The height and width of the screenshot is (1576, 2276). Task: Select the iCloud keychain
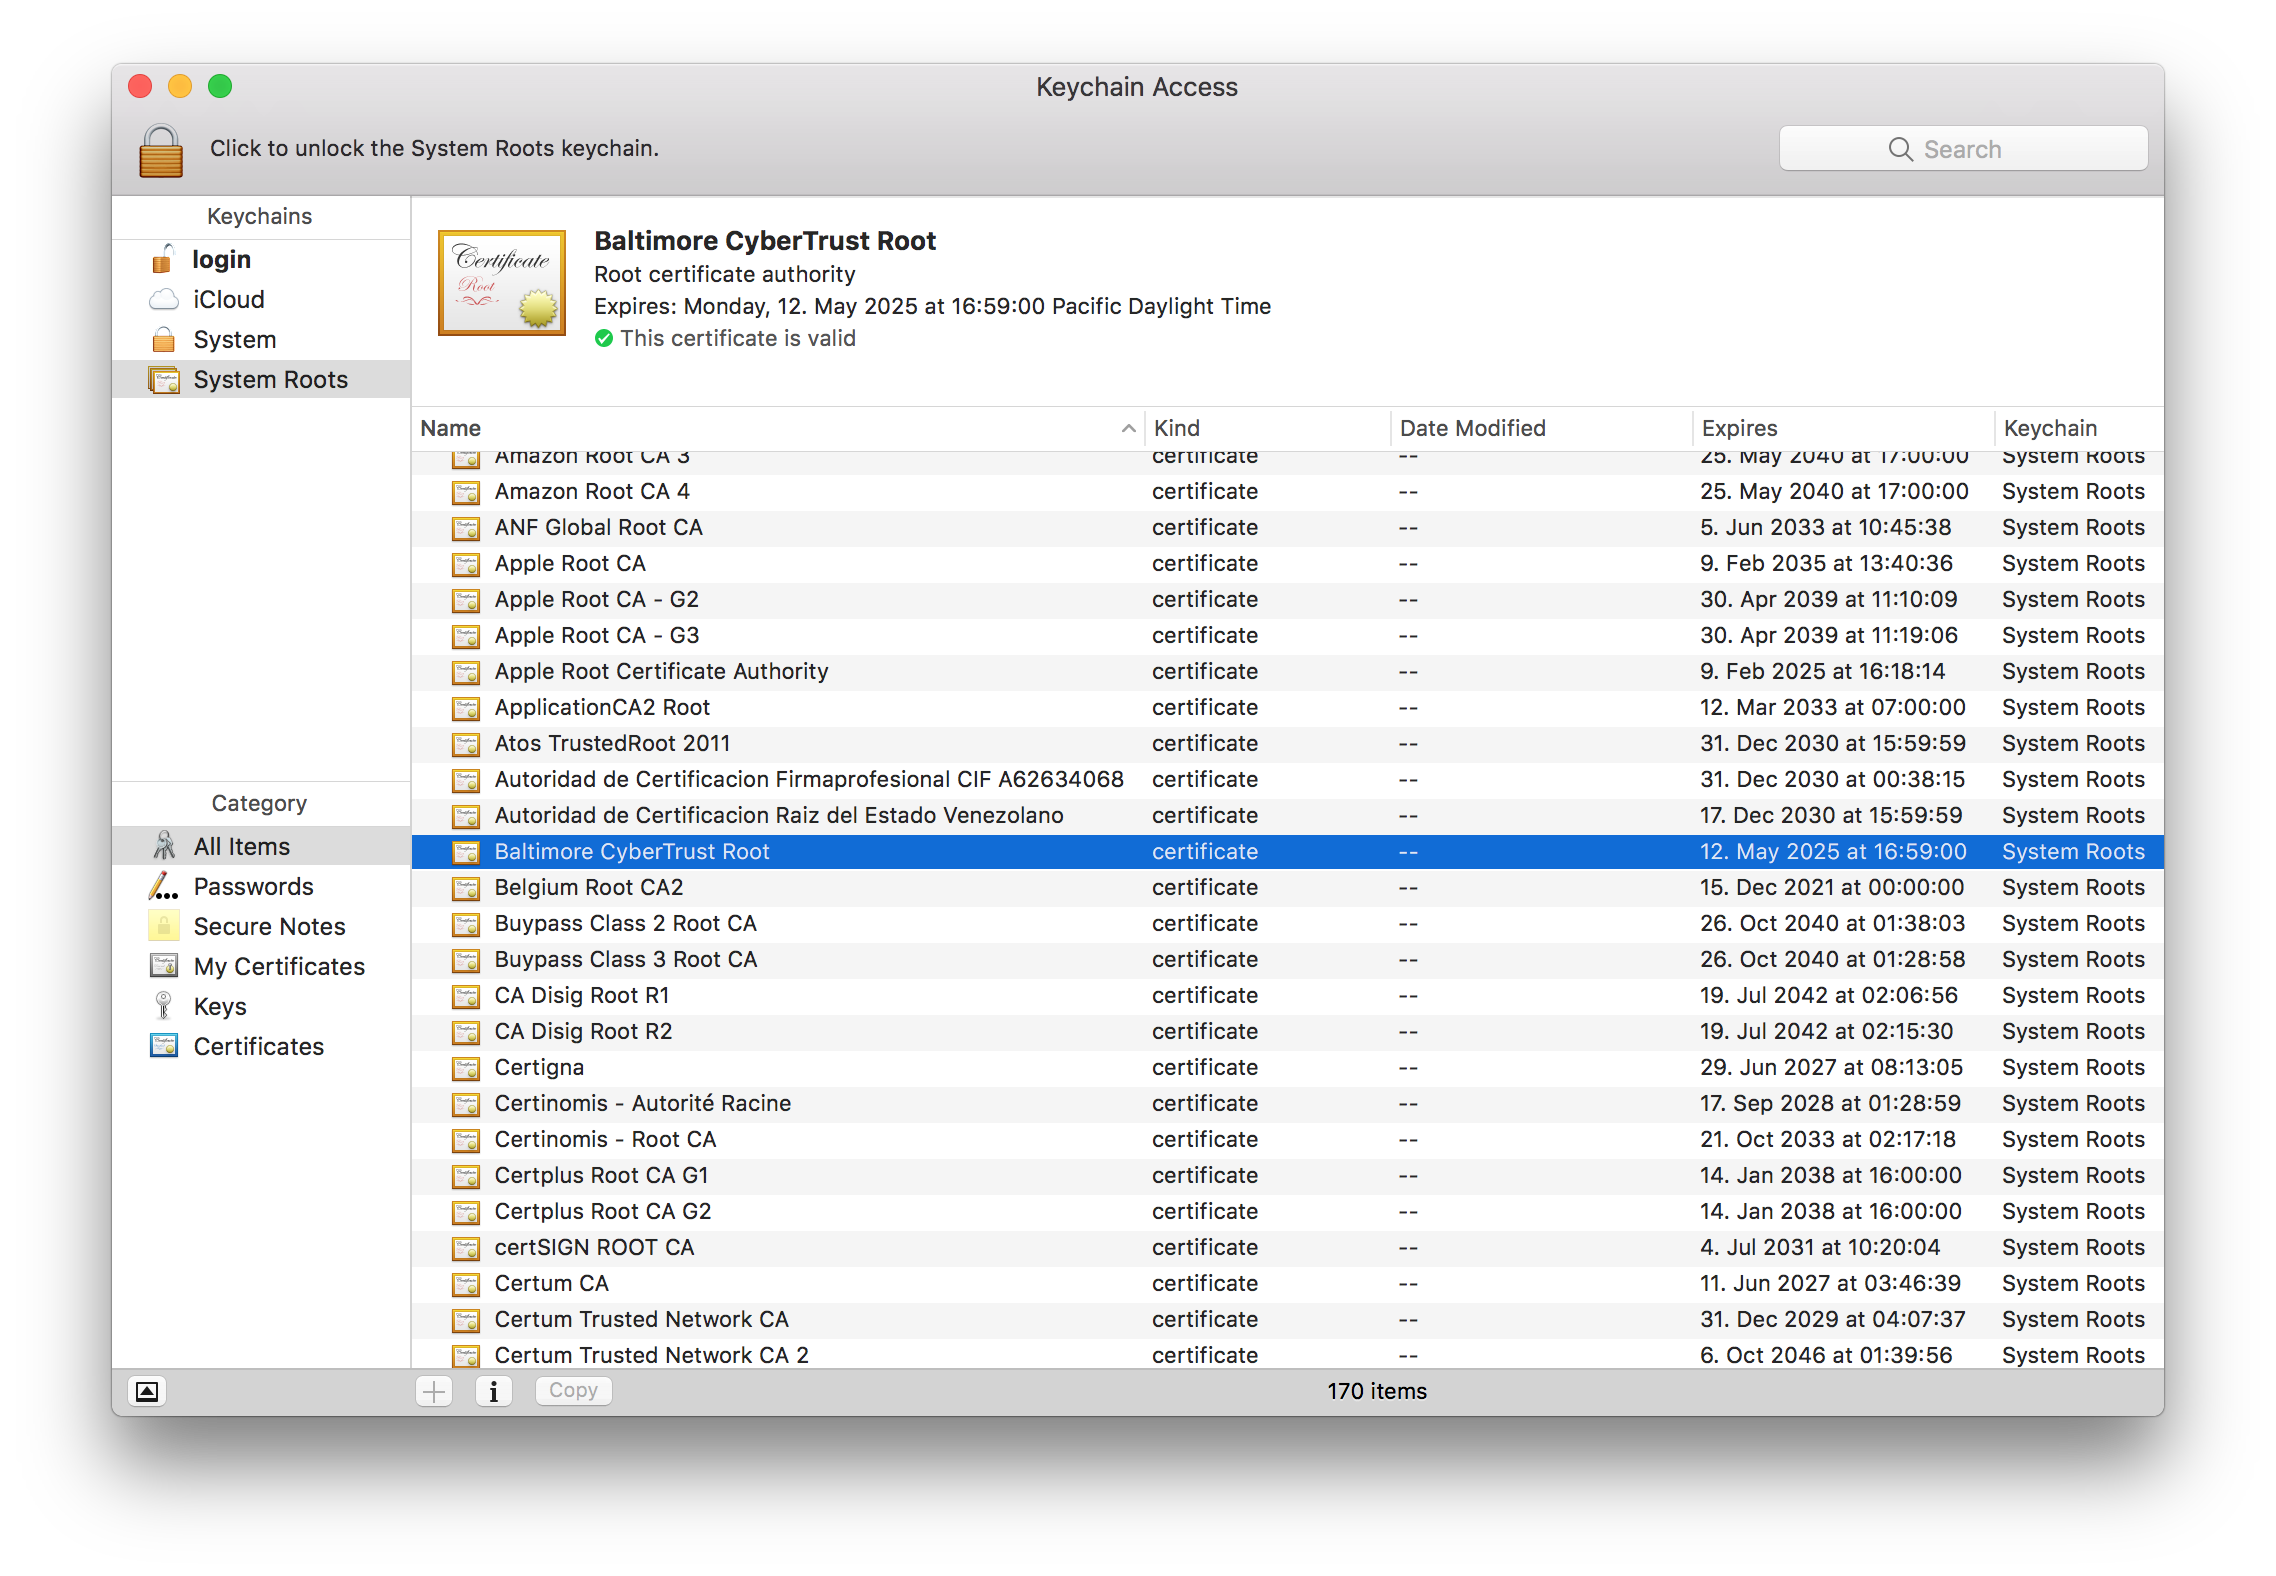point(261,300)
